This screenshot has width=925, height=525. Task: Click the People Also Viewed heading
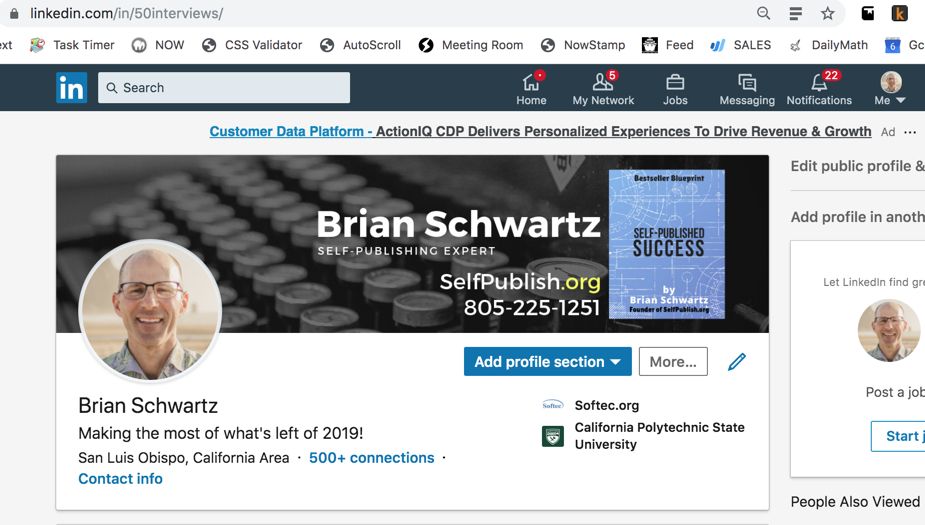(x=855, y=502)
